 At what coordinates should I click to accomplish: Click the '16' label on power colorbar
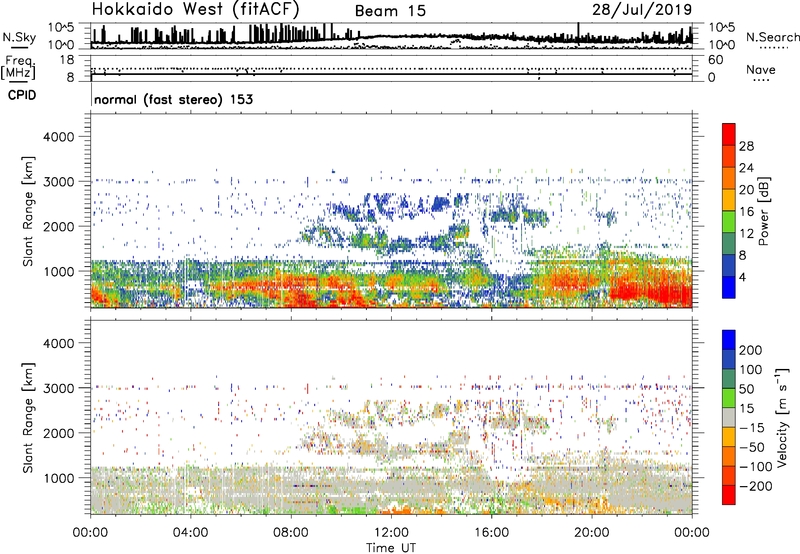coord(746,212)
